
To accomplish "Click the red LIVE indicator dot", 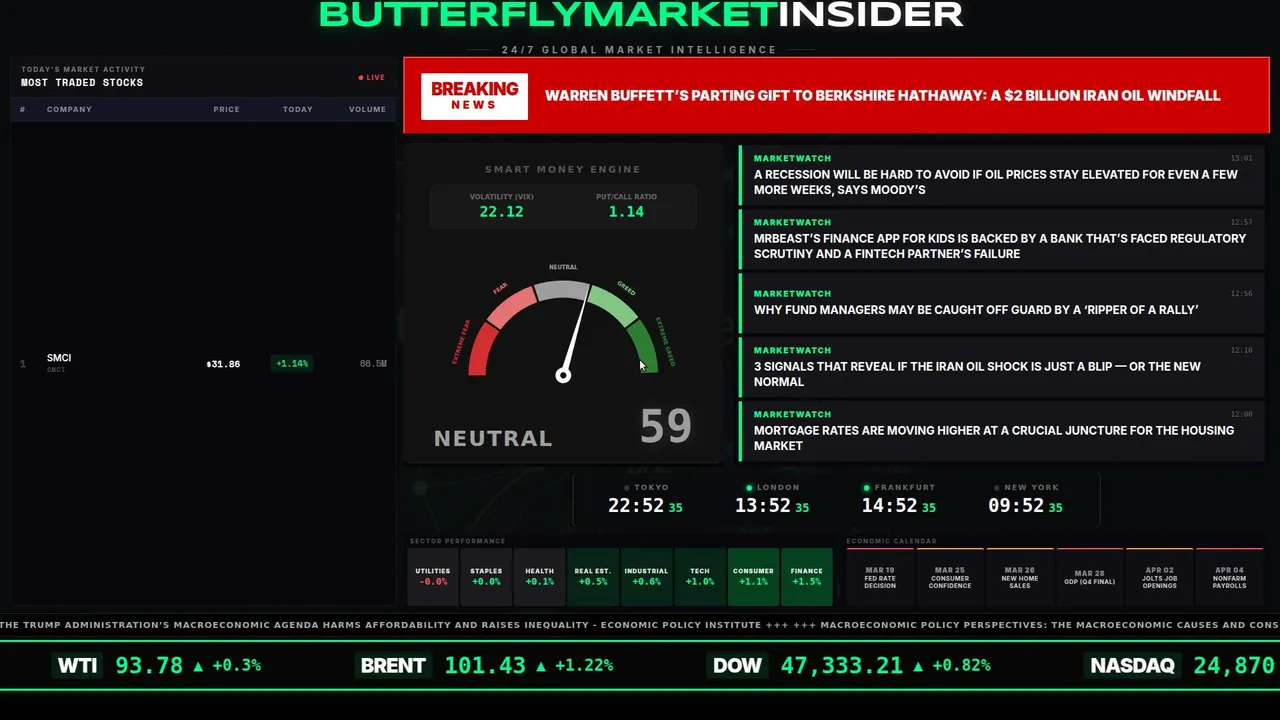I will click(361, 77).
